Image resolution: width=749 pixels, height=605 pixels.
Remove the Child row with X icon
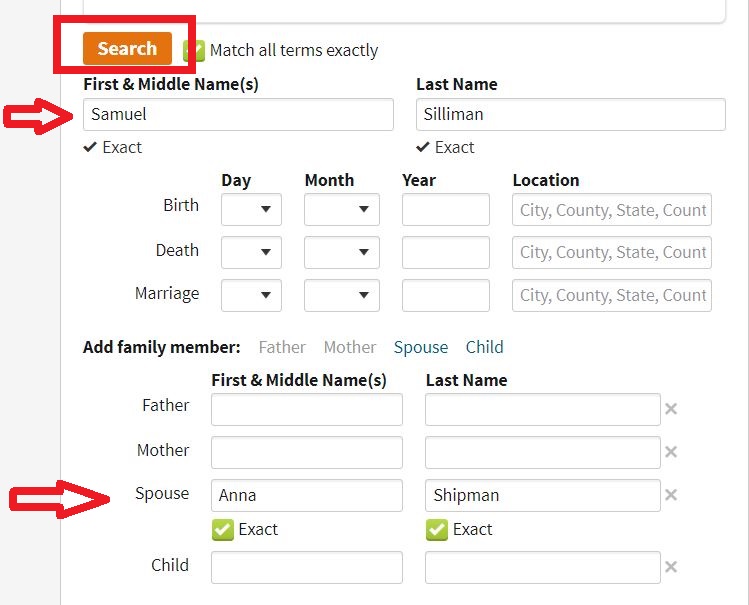click(672, 567)
